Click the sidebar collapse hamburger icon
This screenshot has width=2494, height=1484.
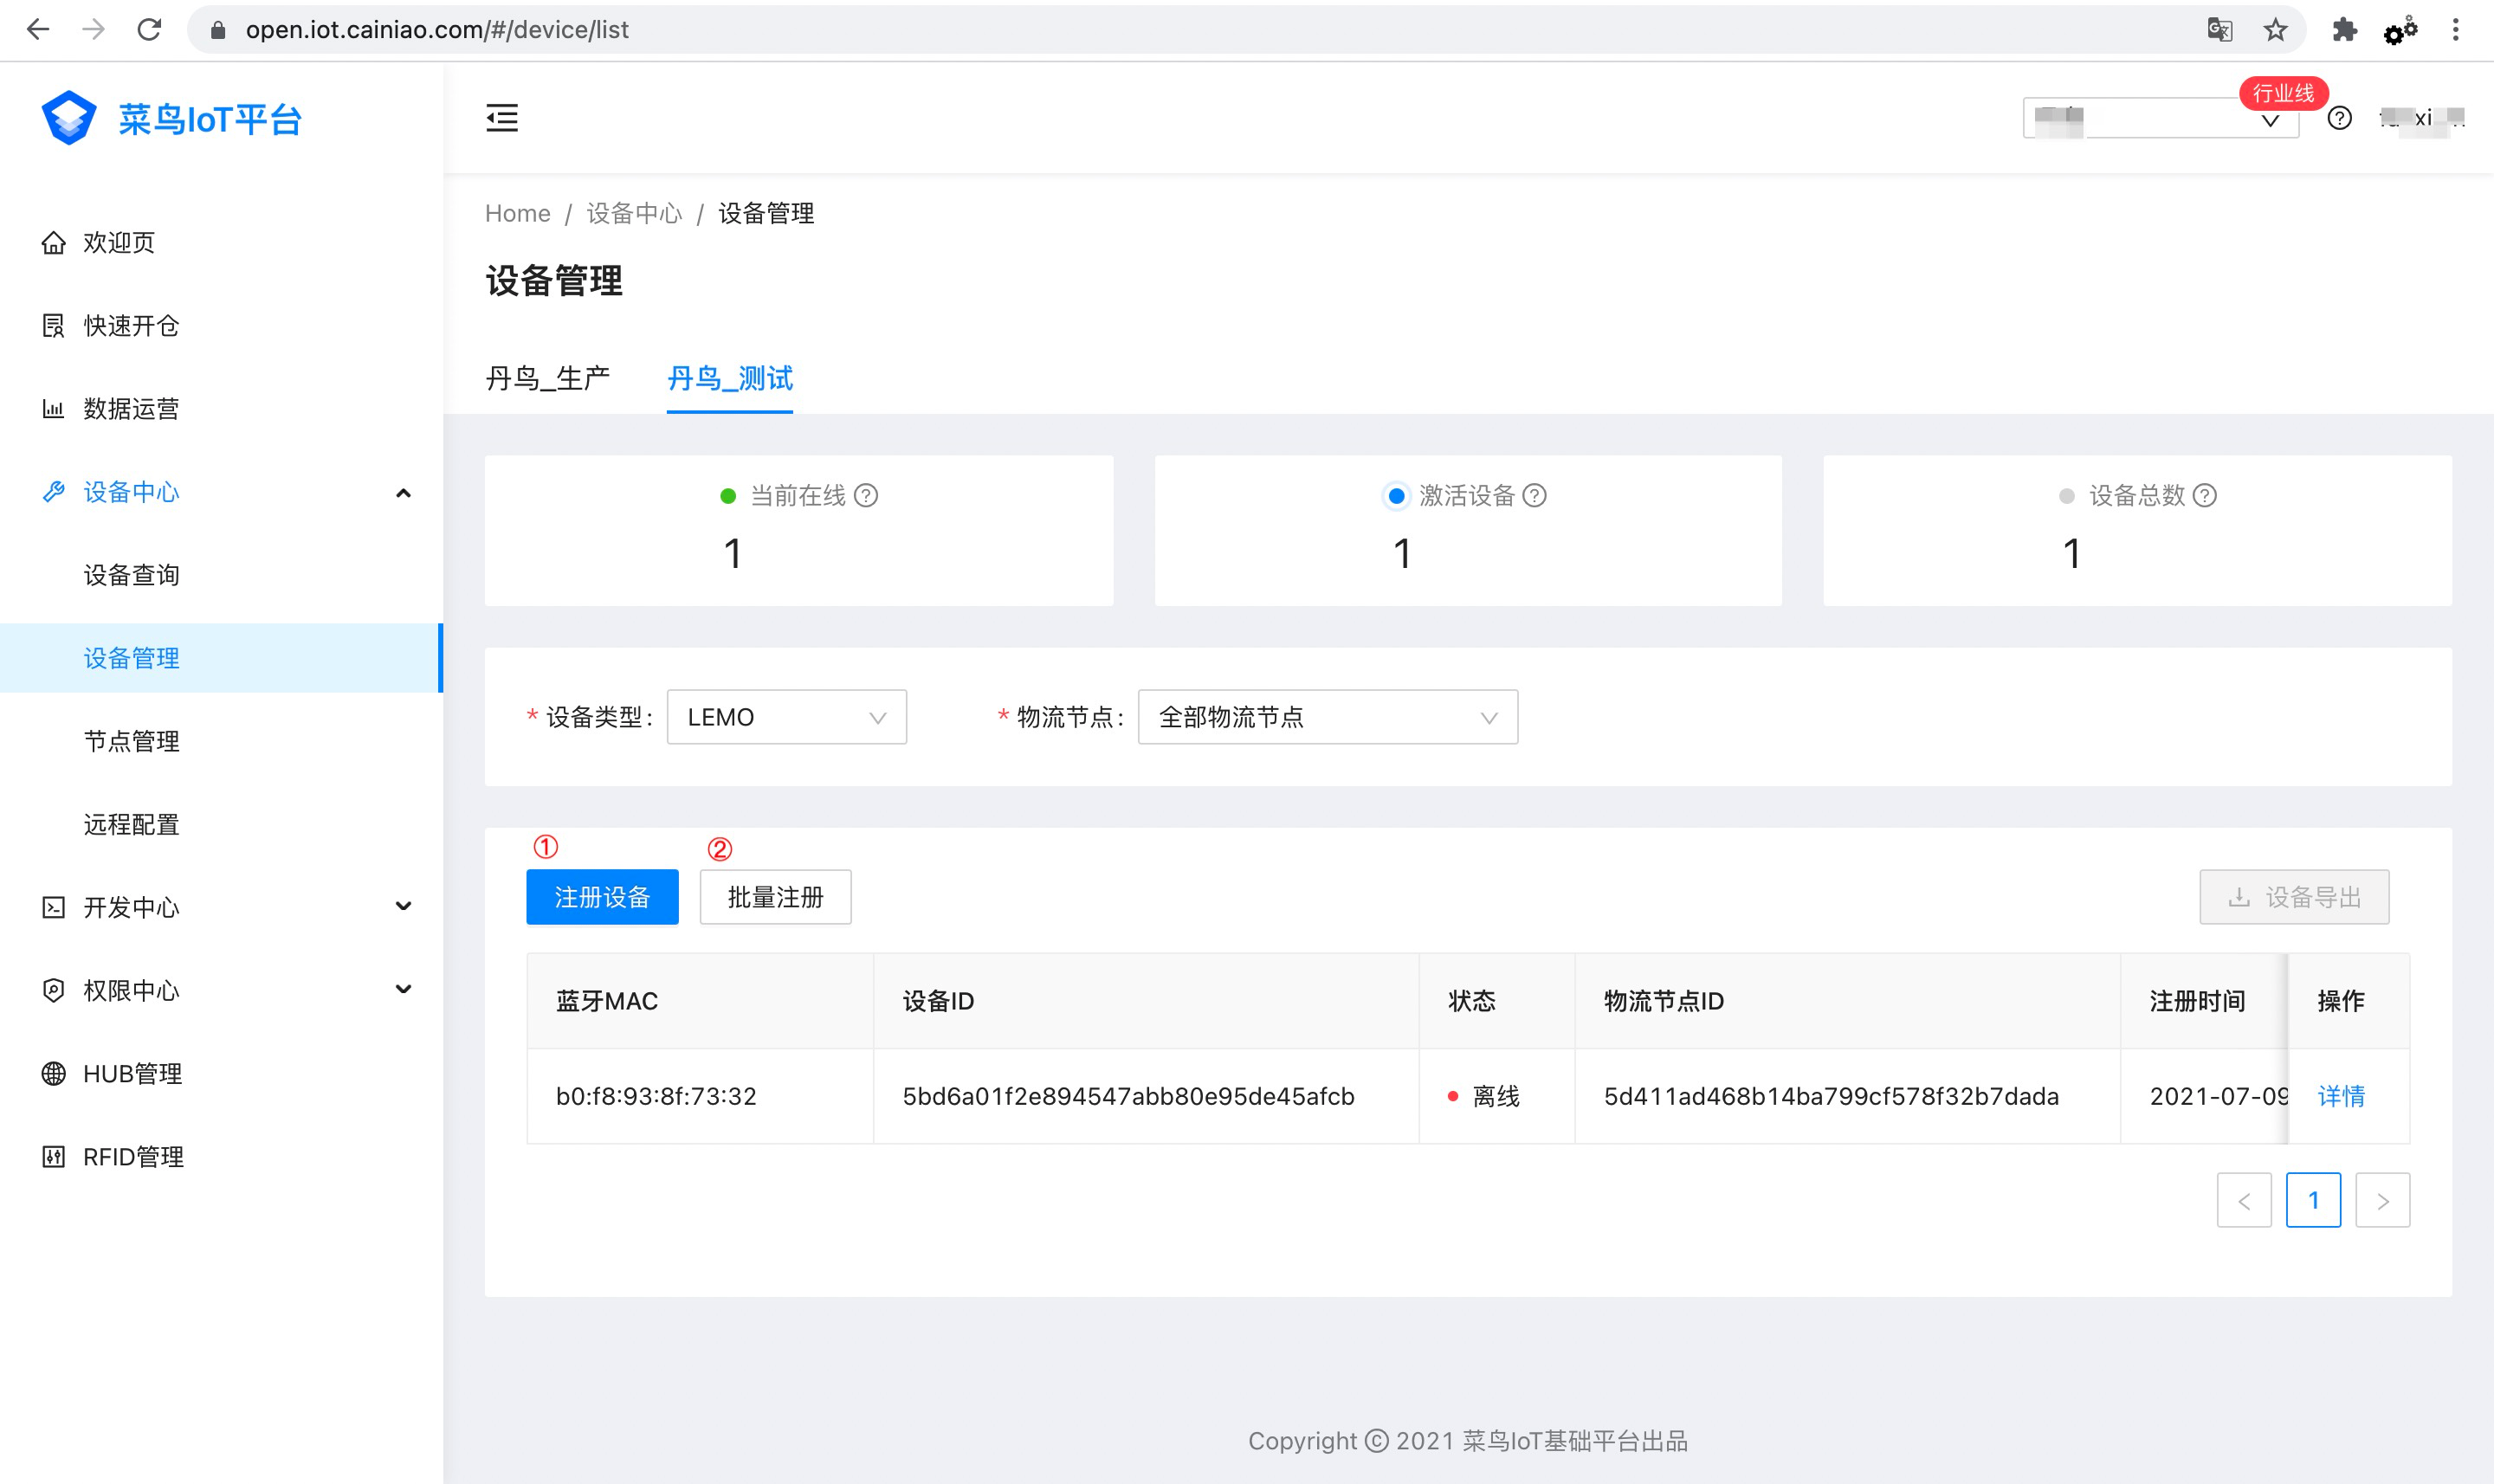tap(502, 118)
